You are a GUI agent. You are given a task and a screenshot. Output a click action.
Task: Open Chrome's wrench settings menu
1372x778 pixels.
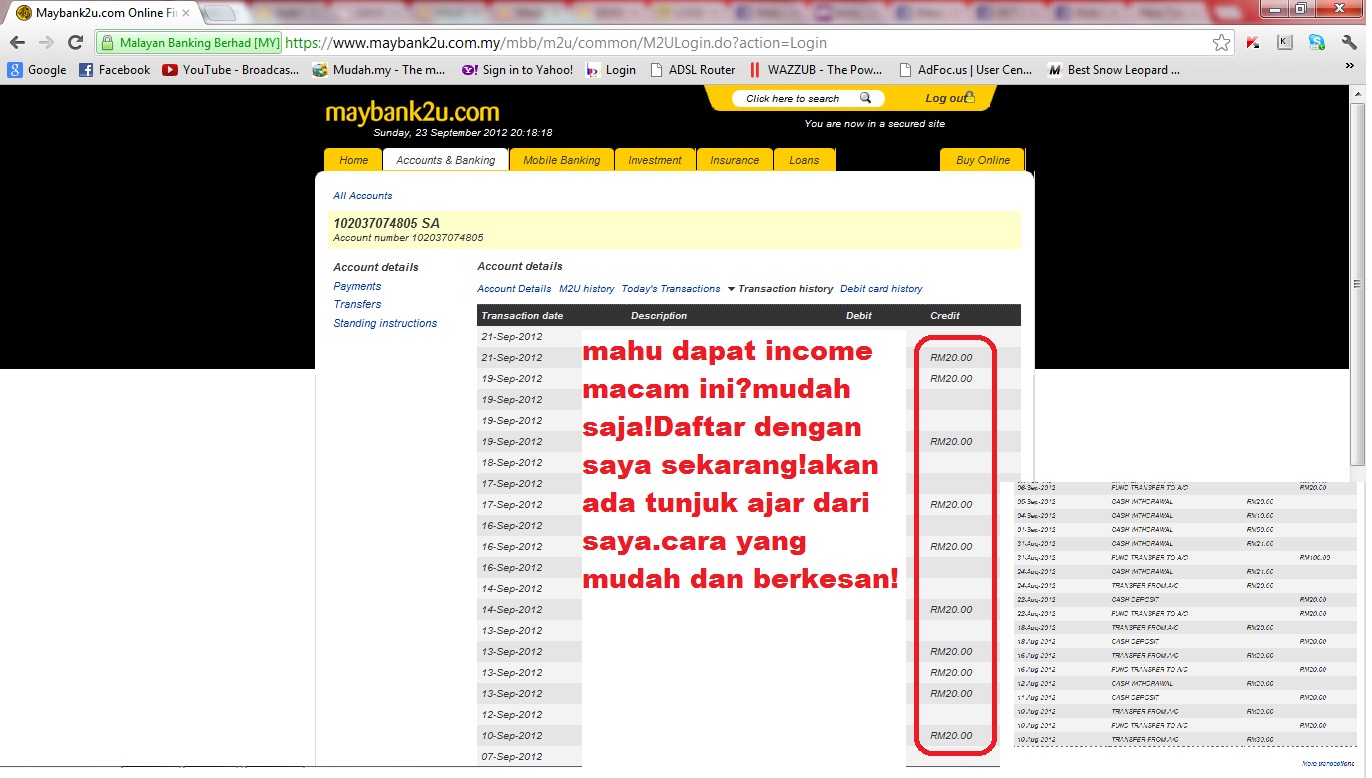[x=1349, y=42]
